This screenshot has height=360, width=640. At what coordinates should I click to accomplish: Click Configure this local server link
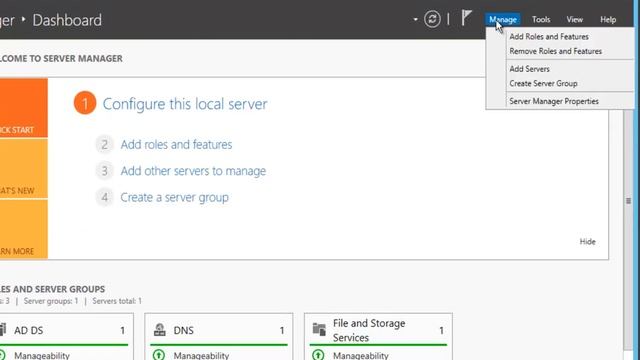point(185,104)
